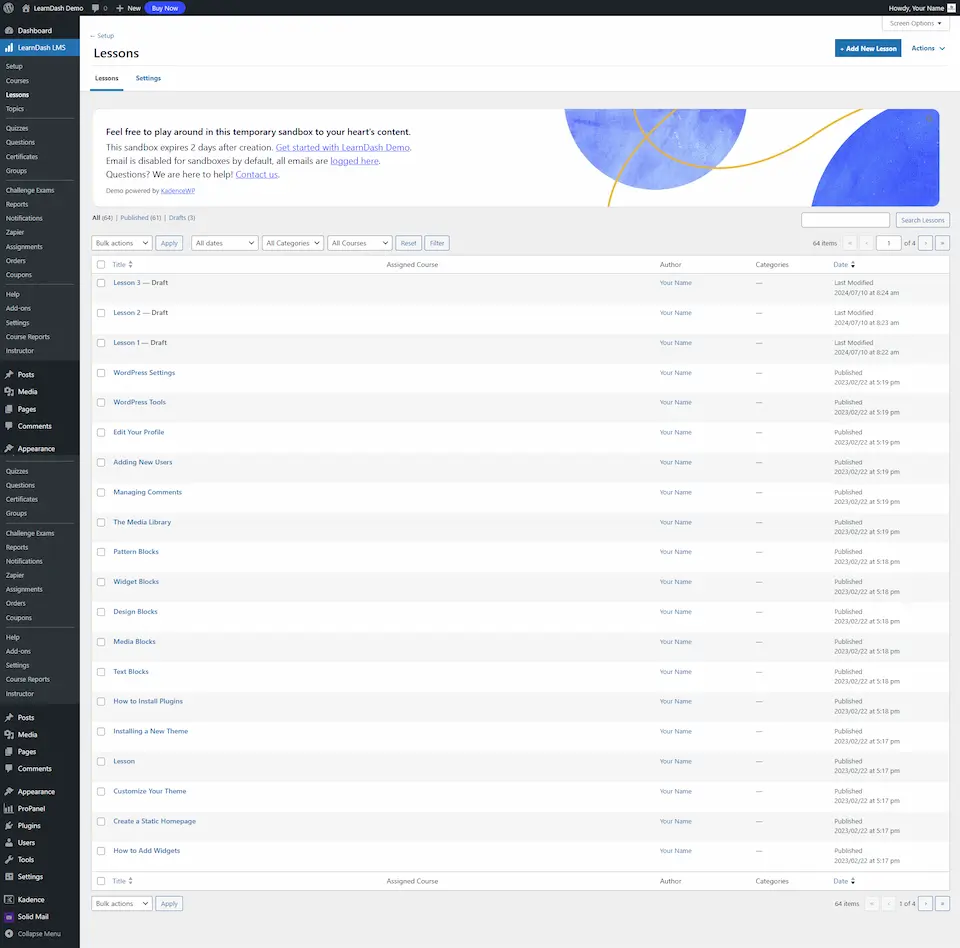Viewport: 960px width, 948px height.
Task: Click the WordPress logo in admin bar
Action: pos(9,8)
